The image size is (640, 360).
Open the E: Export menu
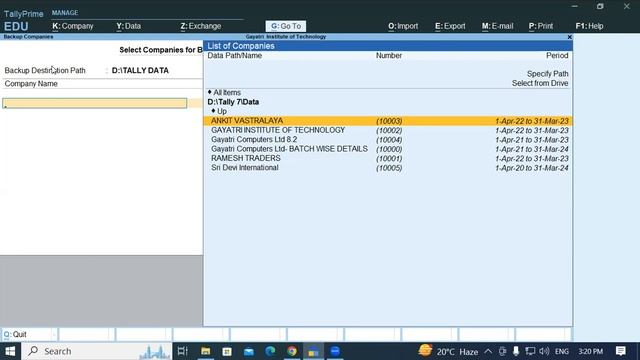click(450, 26)
